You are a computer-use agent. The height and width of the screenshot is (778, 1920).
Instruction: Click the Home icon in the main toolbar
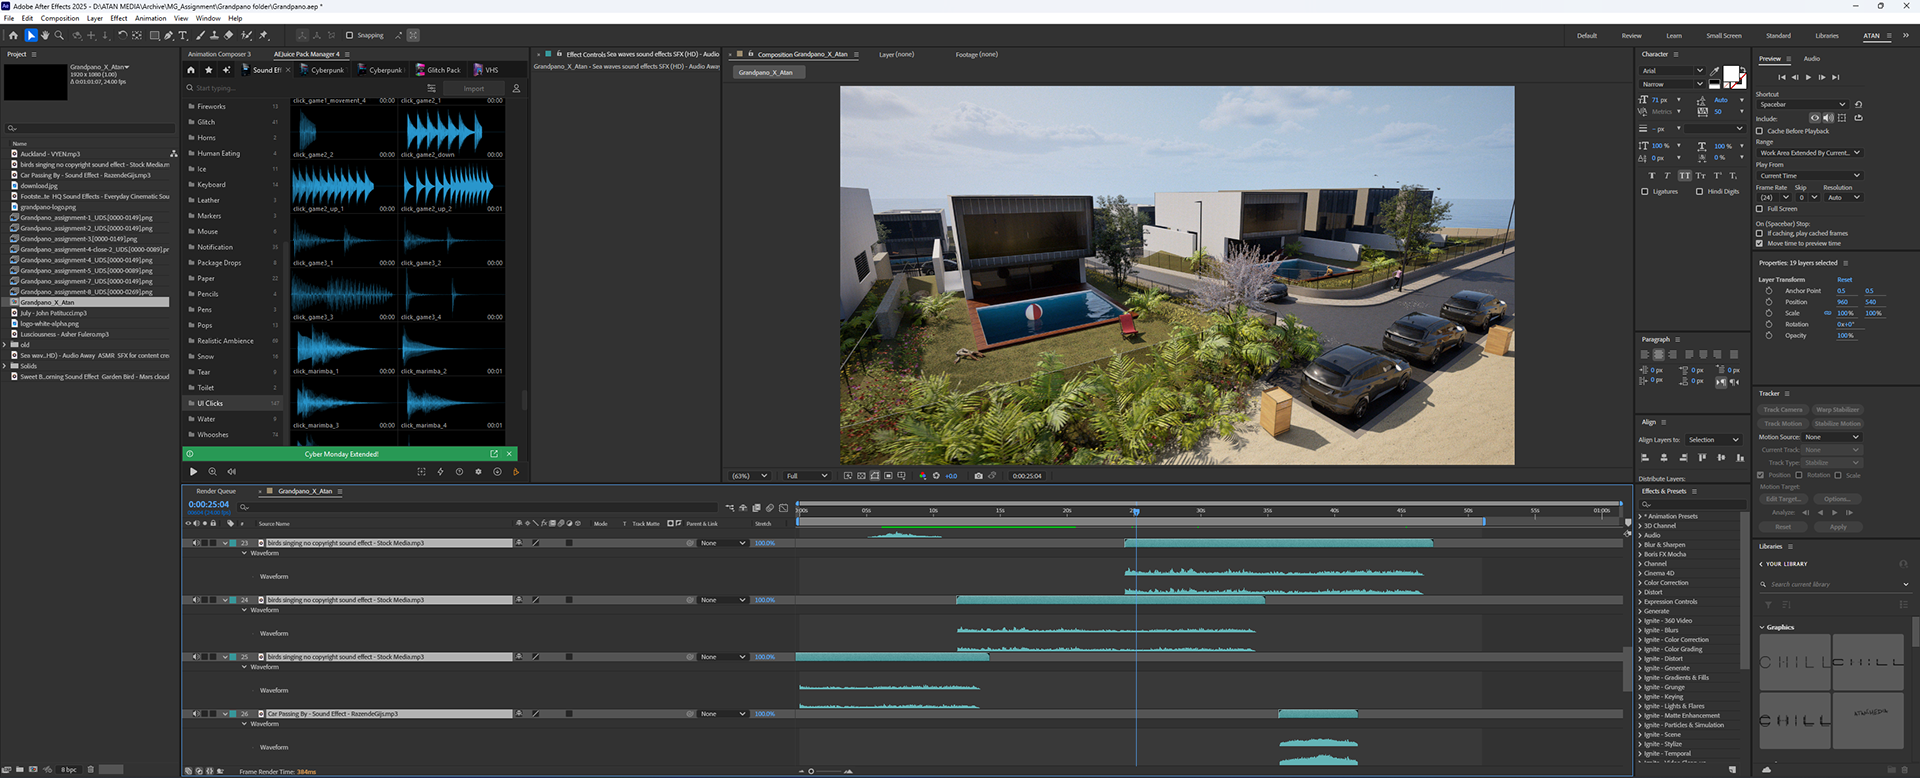pyautogui.click(x=13, y=35)
